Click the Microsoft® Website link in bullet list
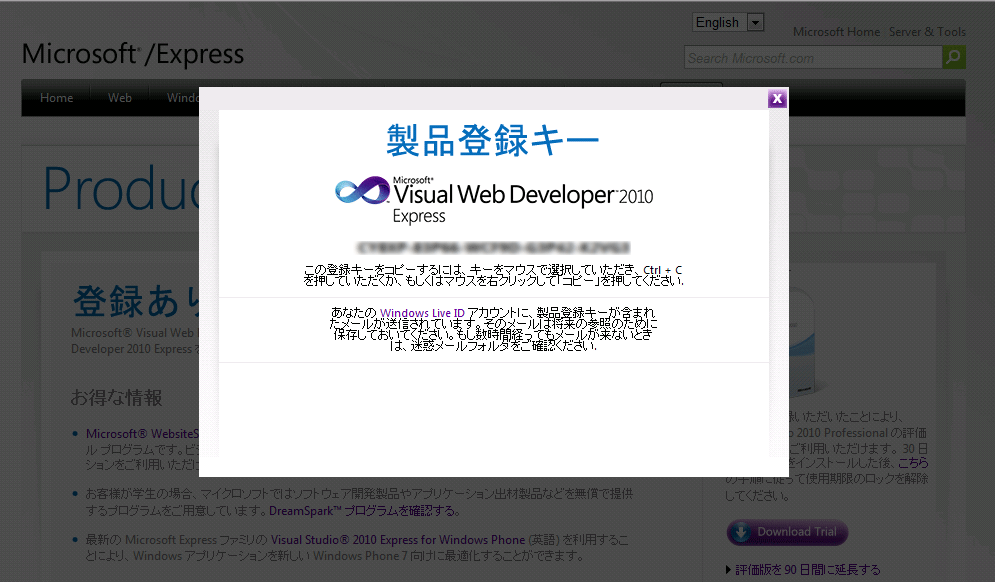 coord(143,433)
